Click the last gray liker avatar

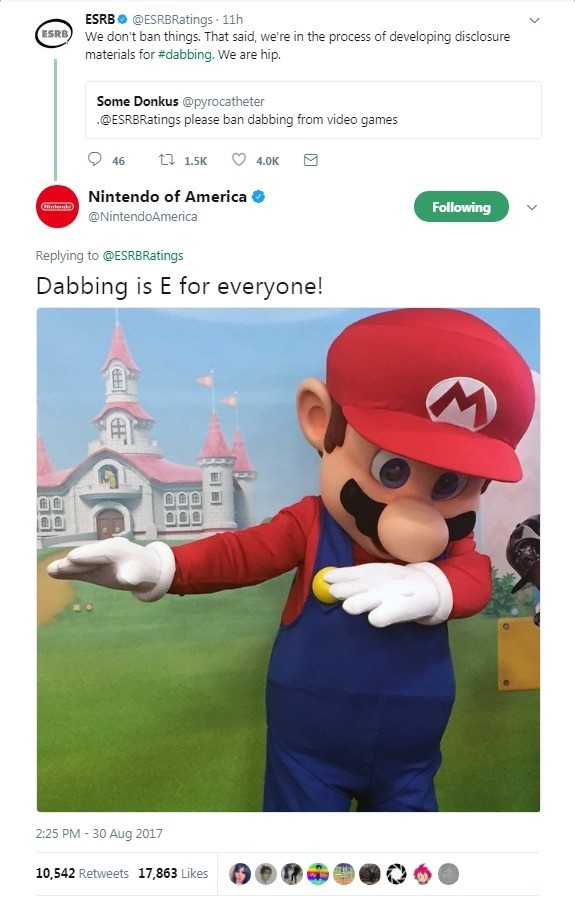(448, 874)
